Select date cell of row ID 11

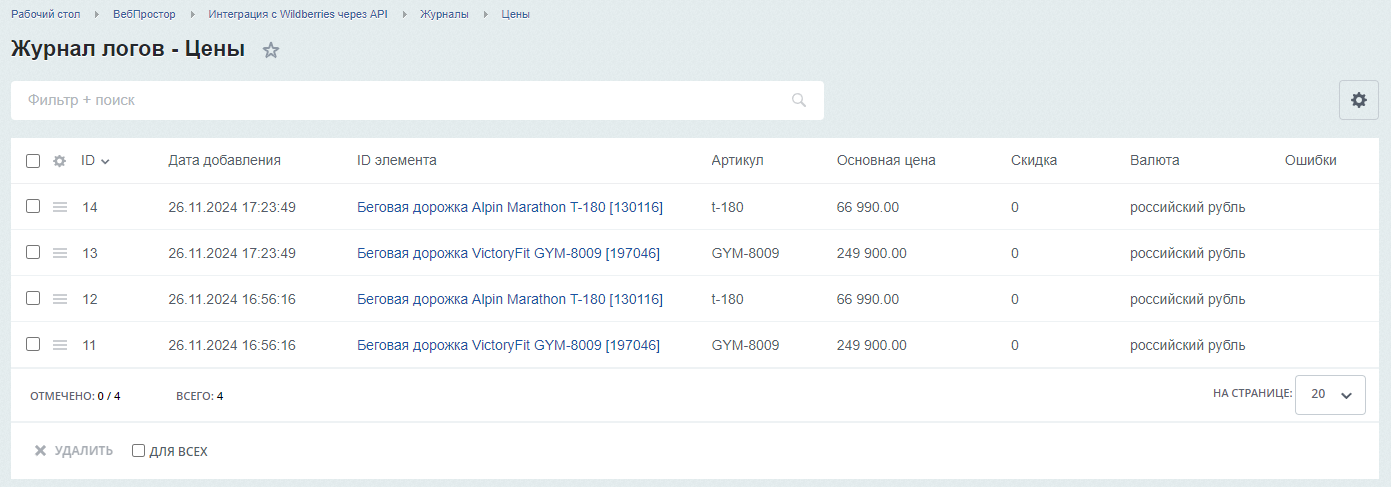point(232,345)
